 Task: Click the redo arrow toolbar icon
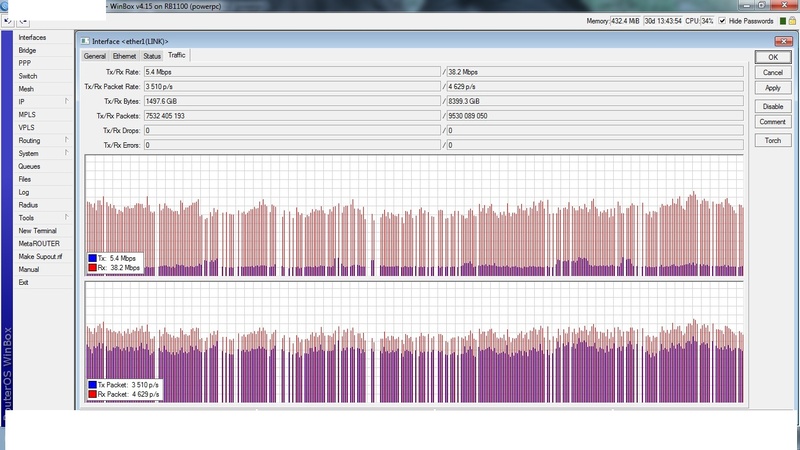click(x=23, y=21)
